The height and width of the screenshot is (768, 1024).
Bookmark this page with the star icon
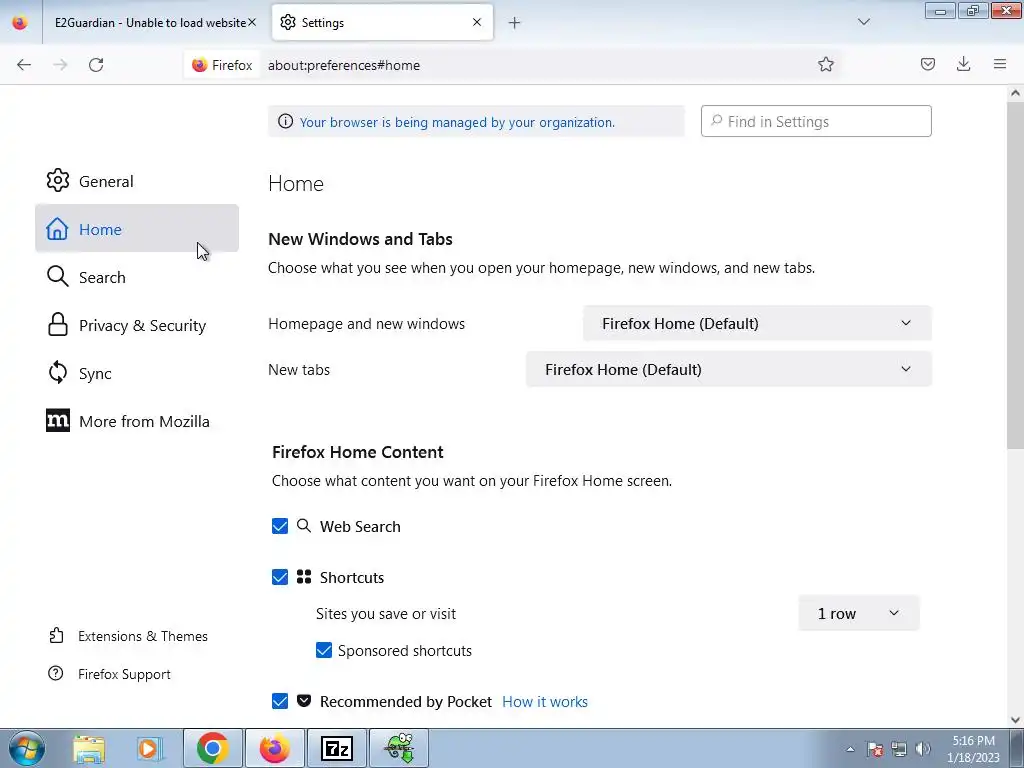825,64
